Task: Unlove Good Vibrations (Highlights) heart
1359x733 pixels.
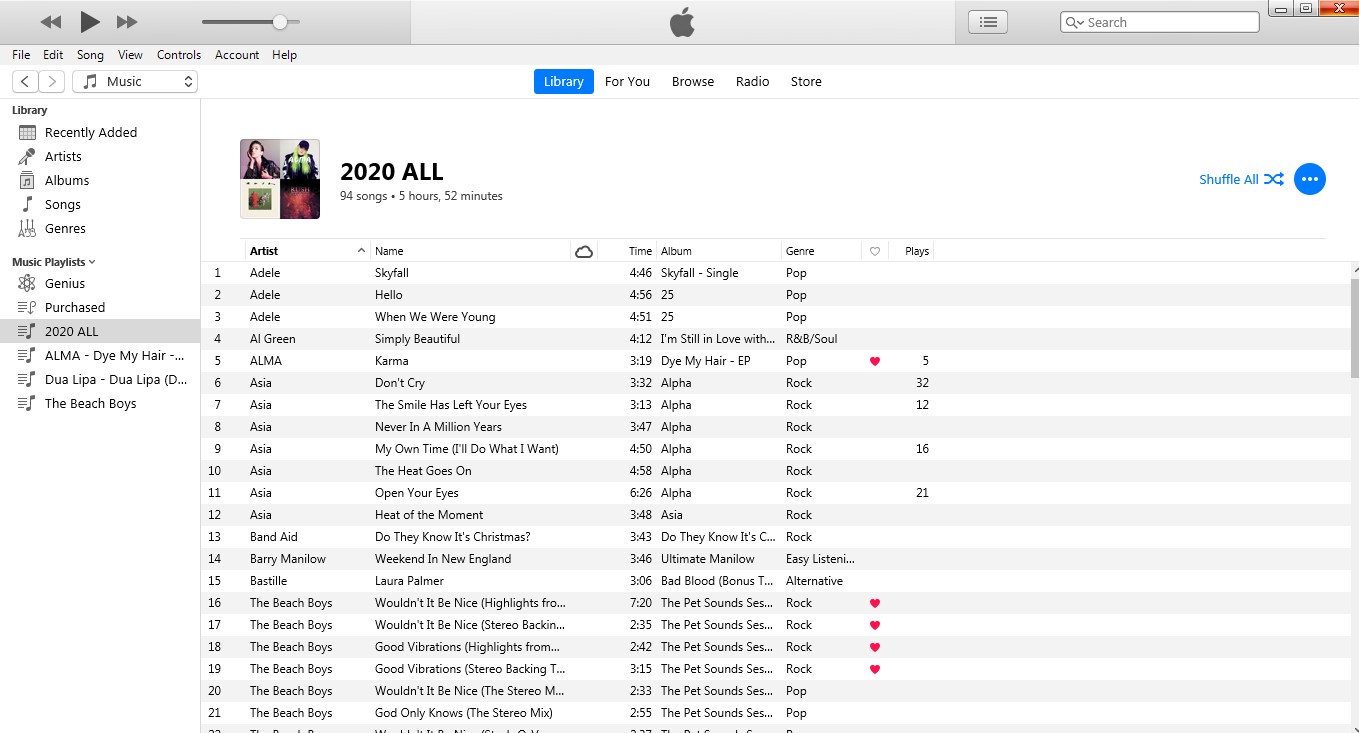Action: 875,647
